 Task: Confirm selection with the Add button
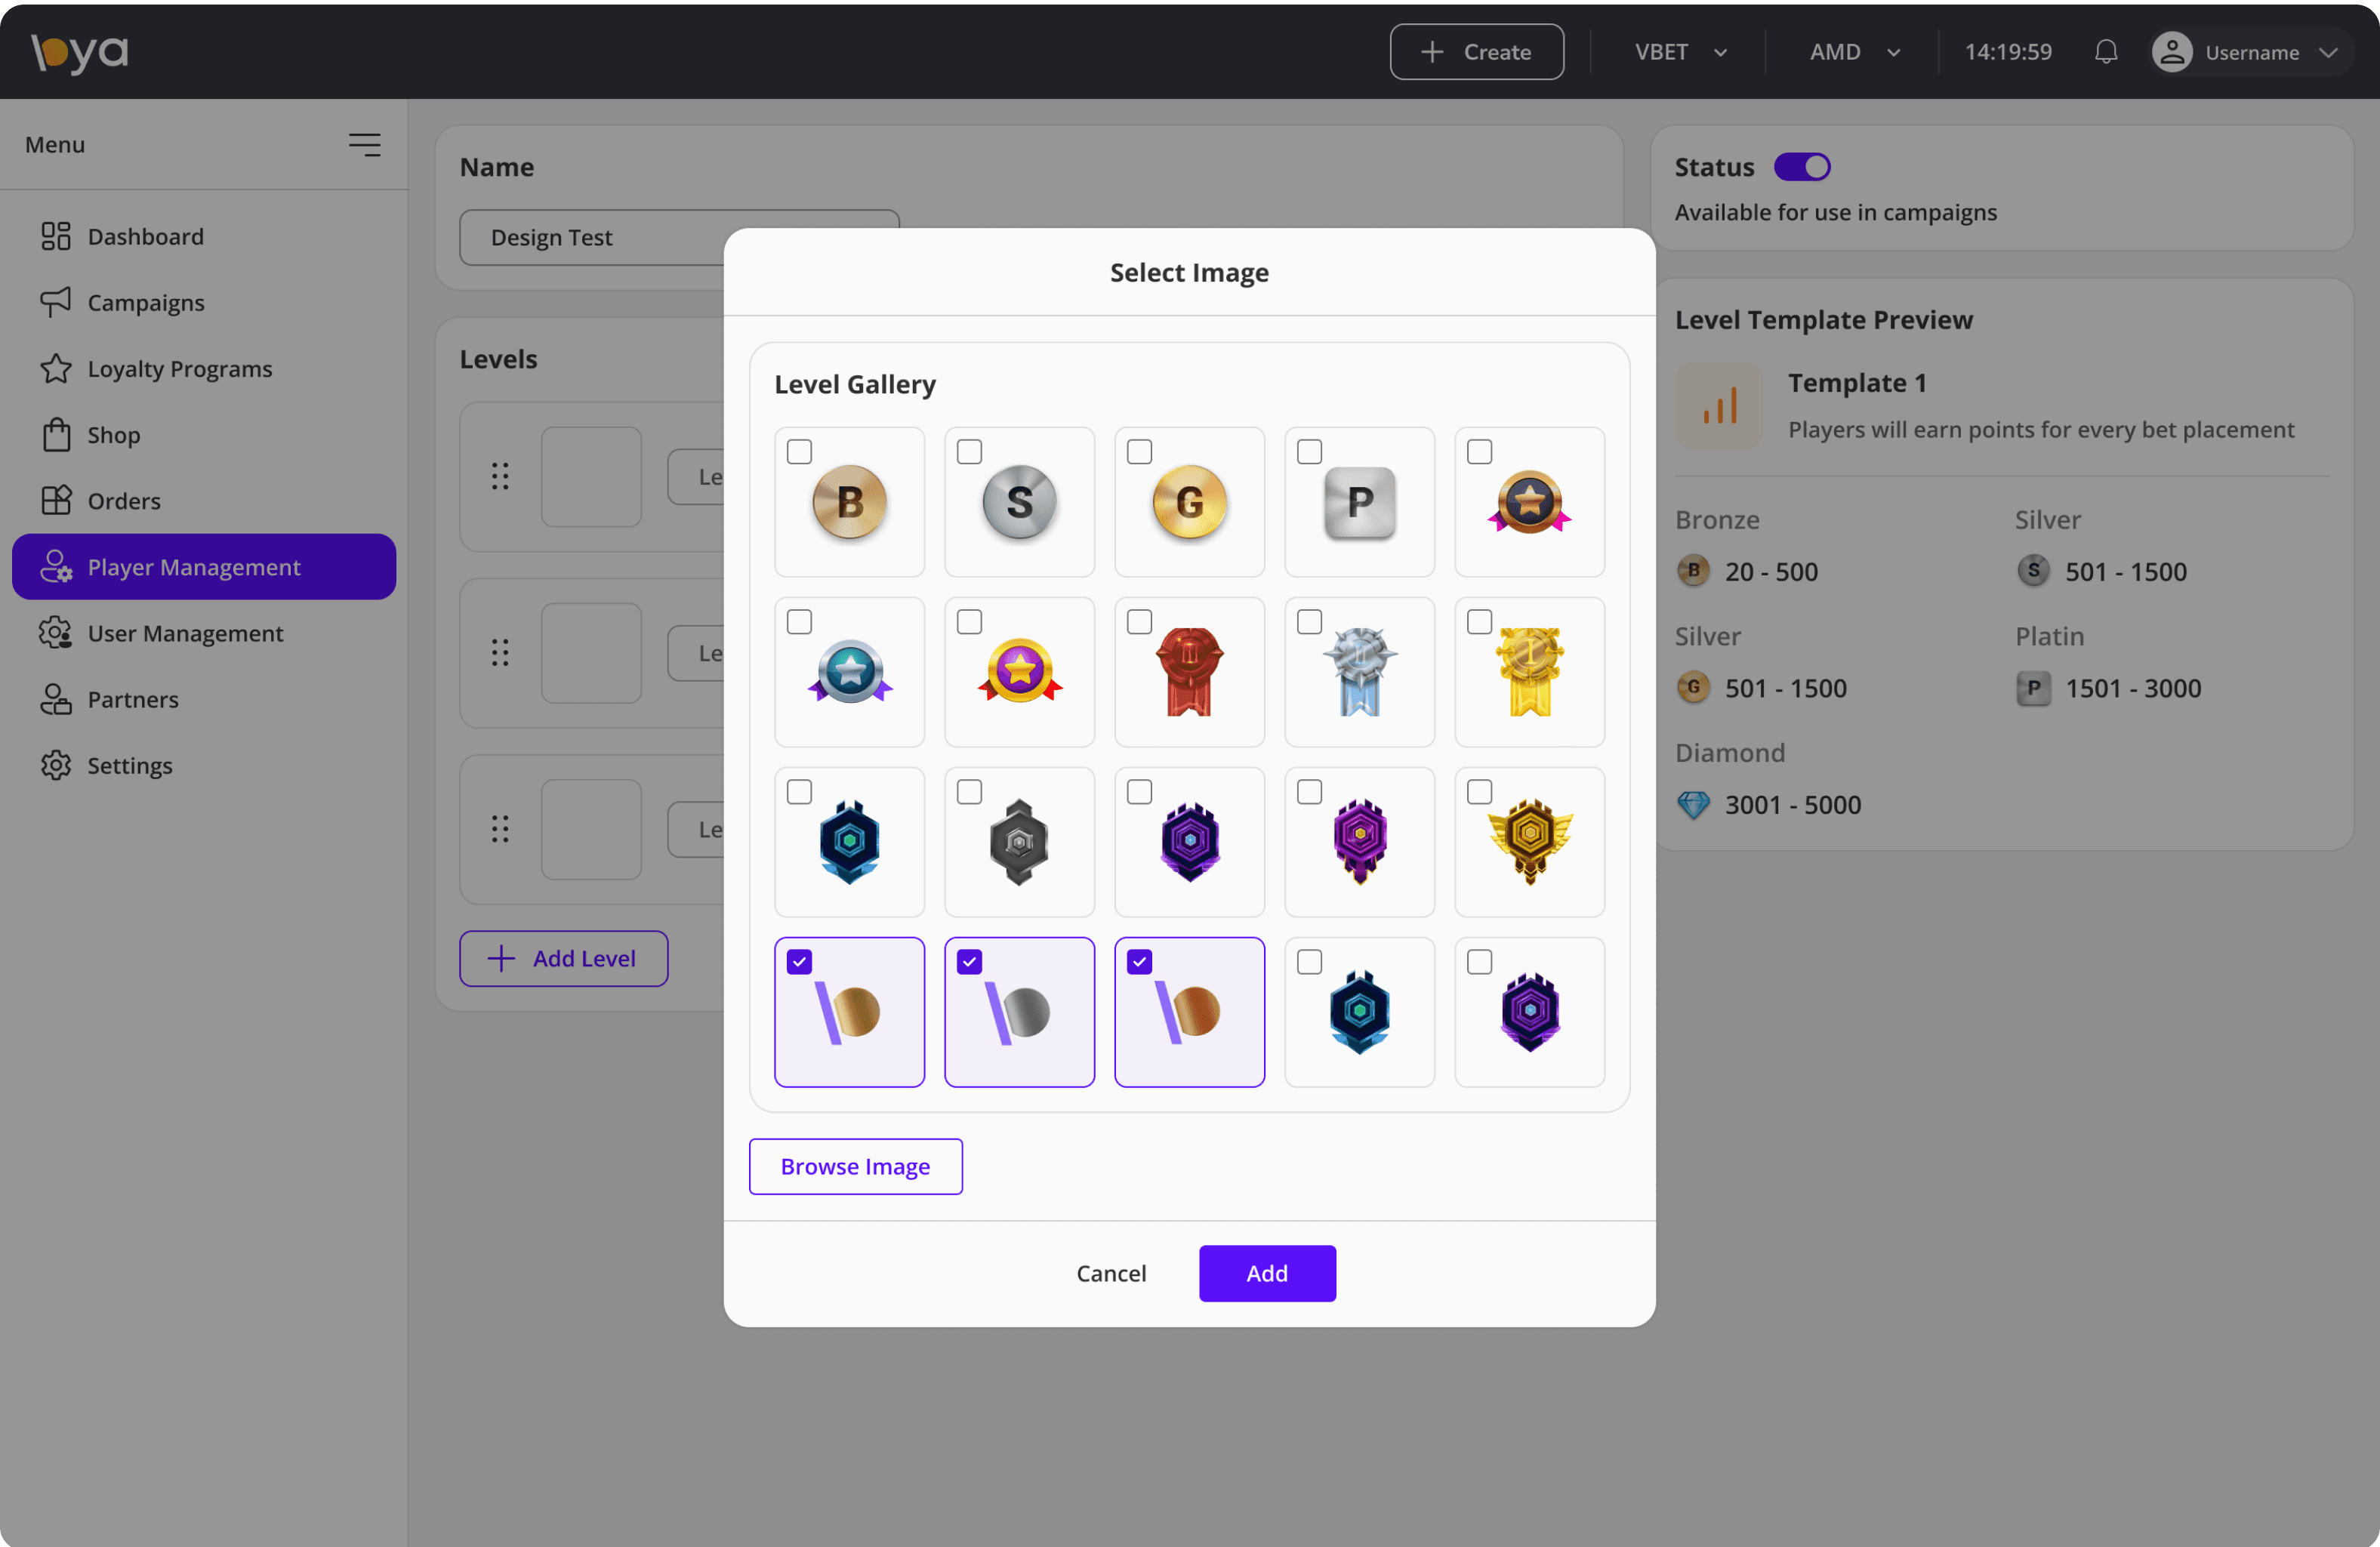(1267, 1273)
